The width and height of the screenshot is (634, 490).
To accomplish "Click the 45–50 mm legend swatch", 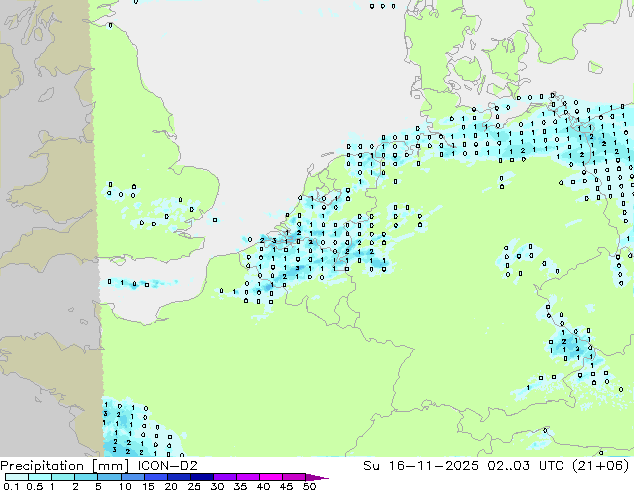I will 293,477.
